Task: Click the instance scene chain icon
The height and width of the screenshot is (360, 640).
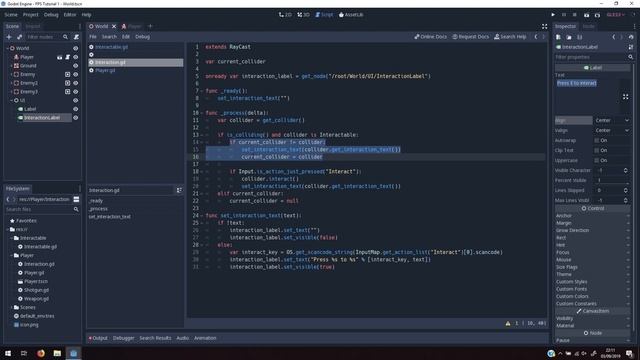Action: [x=19, y=37]
